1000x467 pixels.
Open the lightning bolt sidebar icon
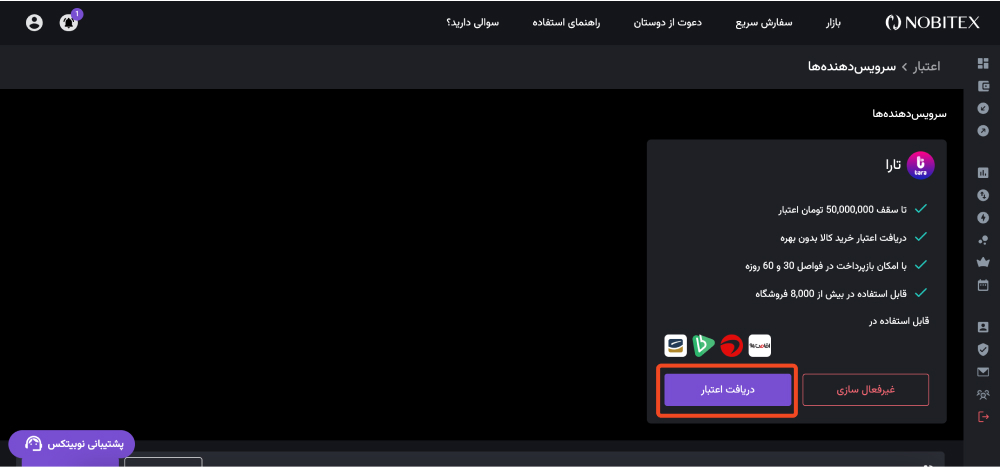click(x=983, y=218)
